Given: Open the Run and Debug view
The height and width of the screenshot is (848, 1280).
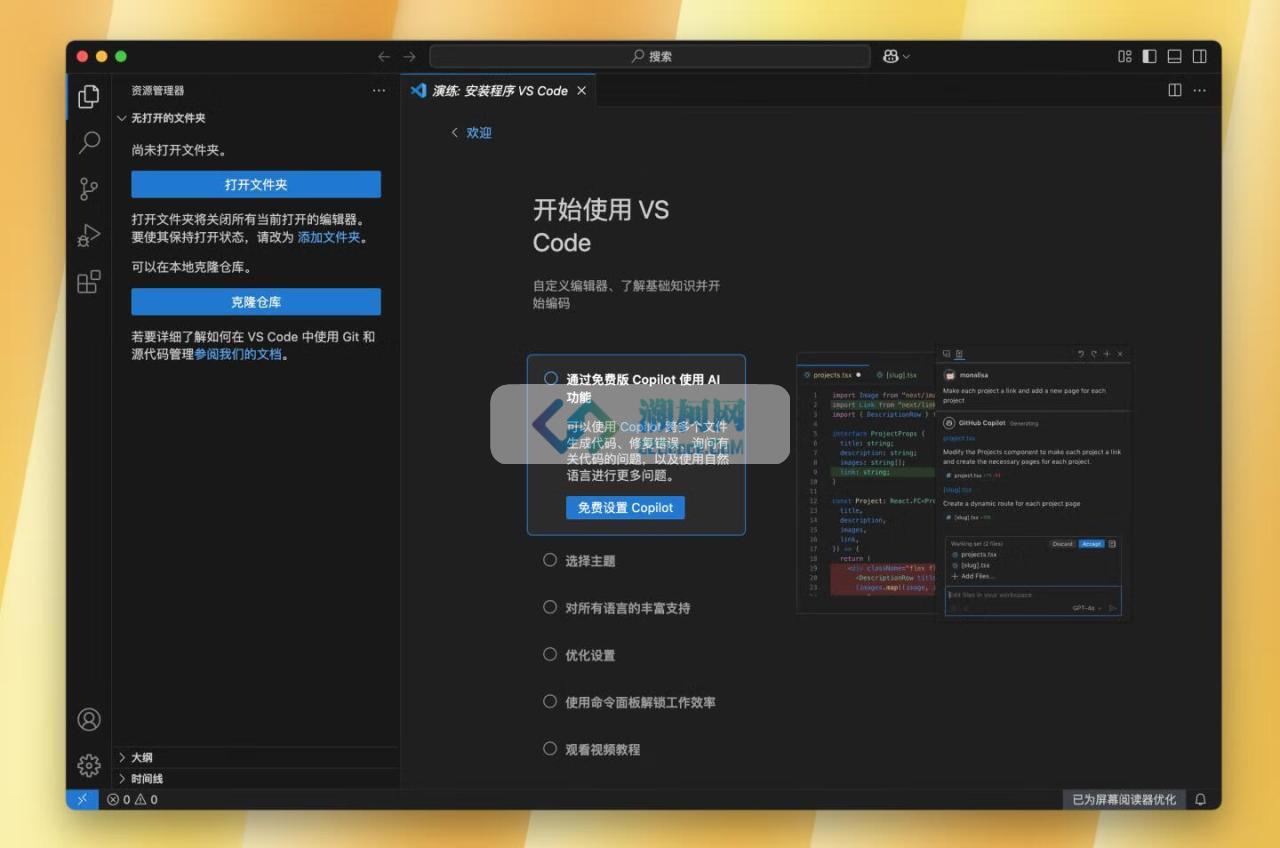Looking at the screenshot, I should pos(89,236).
